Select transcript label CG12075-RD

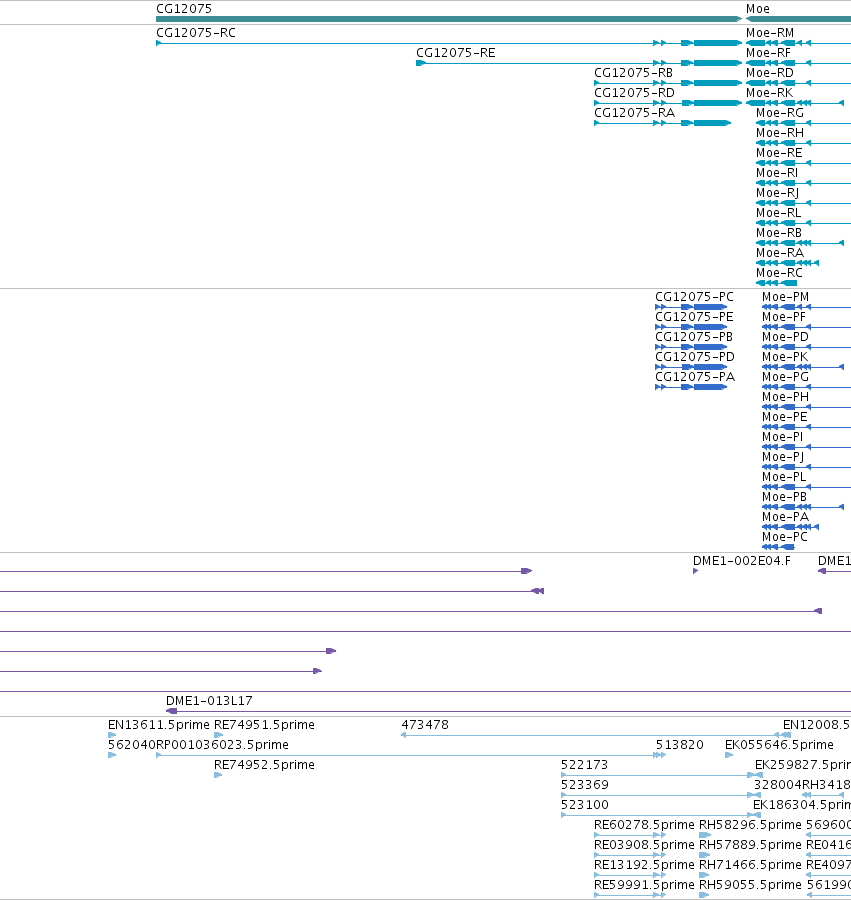pos(634,93)
